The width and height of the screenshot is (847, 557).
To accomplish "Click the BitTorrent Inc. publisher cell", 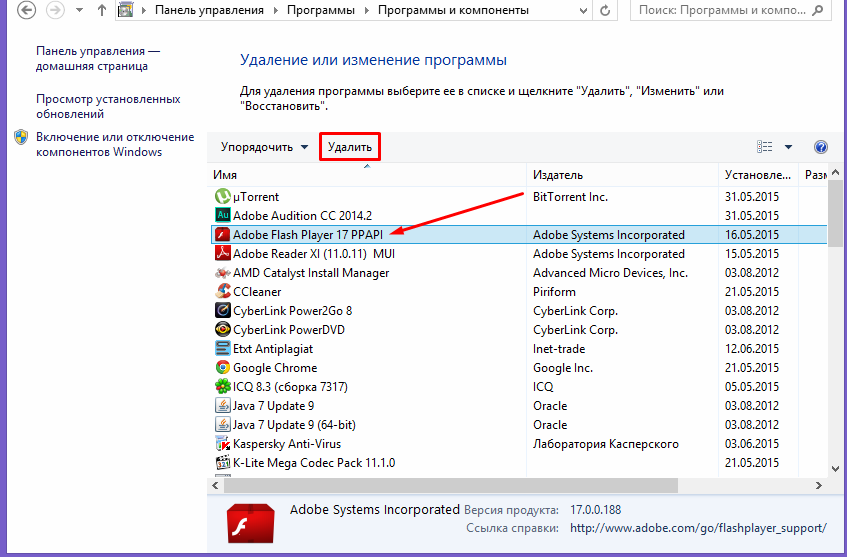I will click(570, 197).
